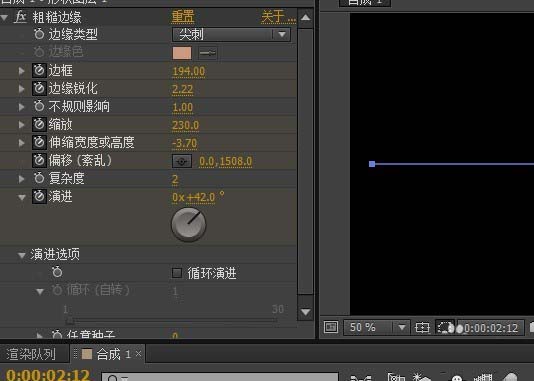Click the grid and guide options icon

(x=422, y=328)
